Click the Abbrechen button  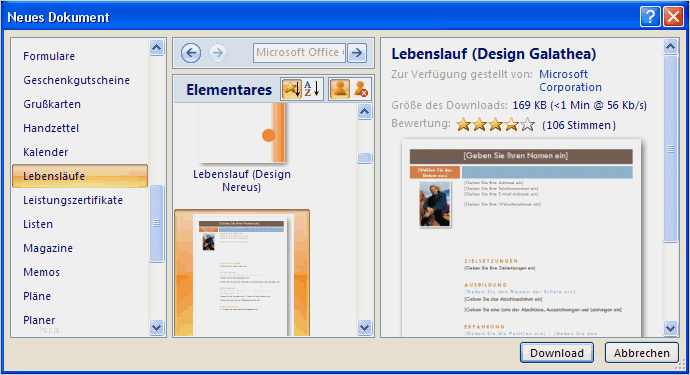click(642, 353)
